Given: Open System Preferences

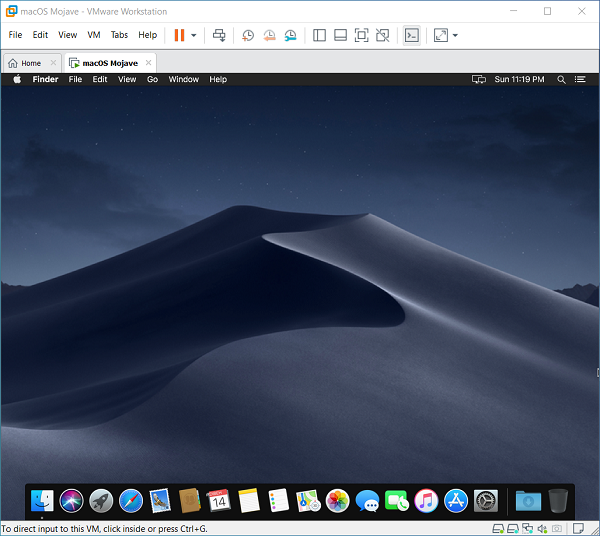Looking at the screenshot, I should pyautogui.click(x=486, y=500).
